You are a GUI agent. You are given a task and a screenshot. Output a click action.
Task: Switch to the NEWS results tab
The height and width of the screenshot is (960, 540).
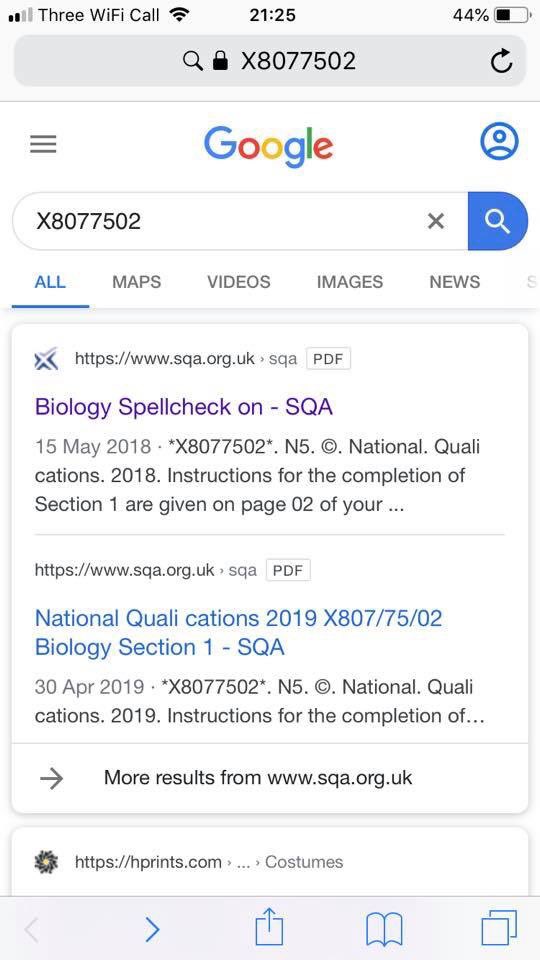click(455, 282)
